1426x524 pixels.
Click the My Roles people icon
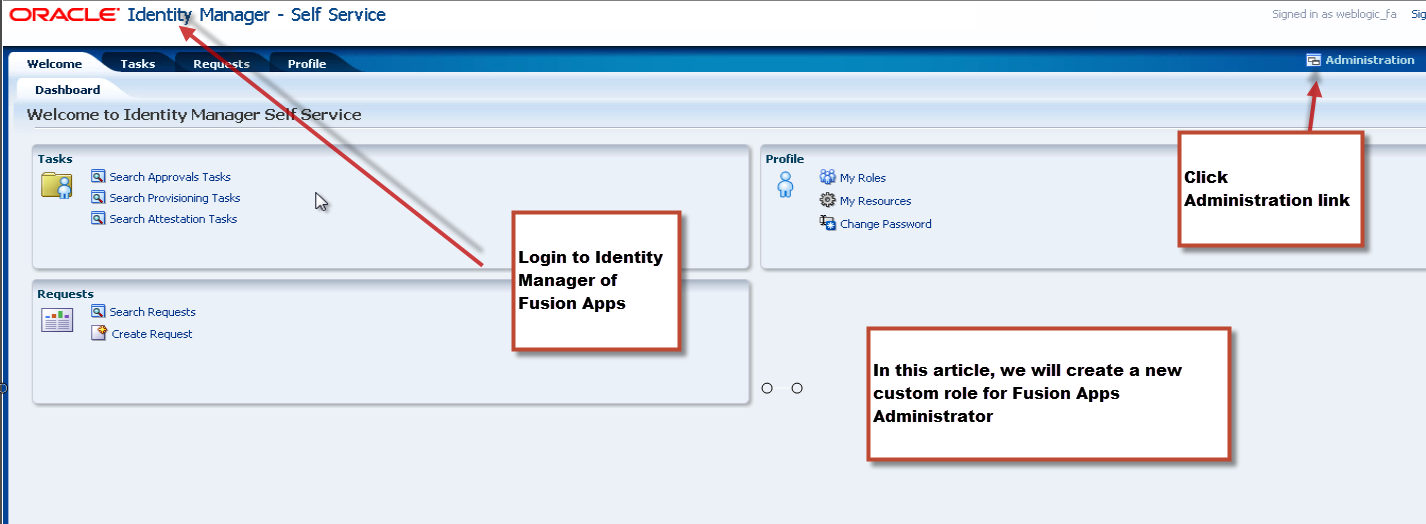tap(827, 177)
